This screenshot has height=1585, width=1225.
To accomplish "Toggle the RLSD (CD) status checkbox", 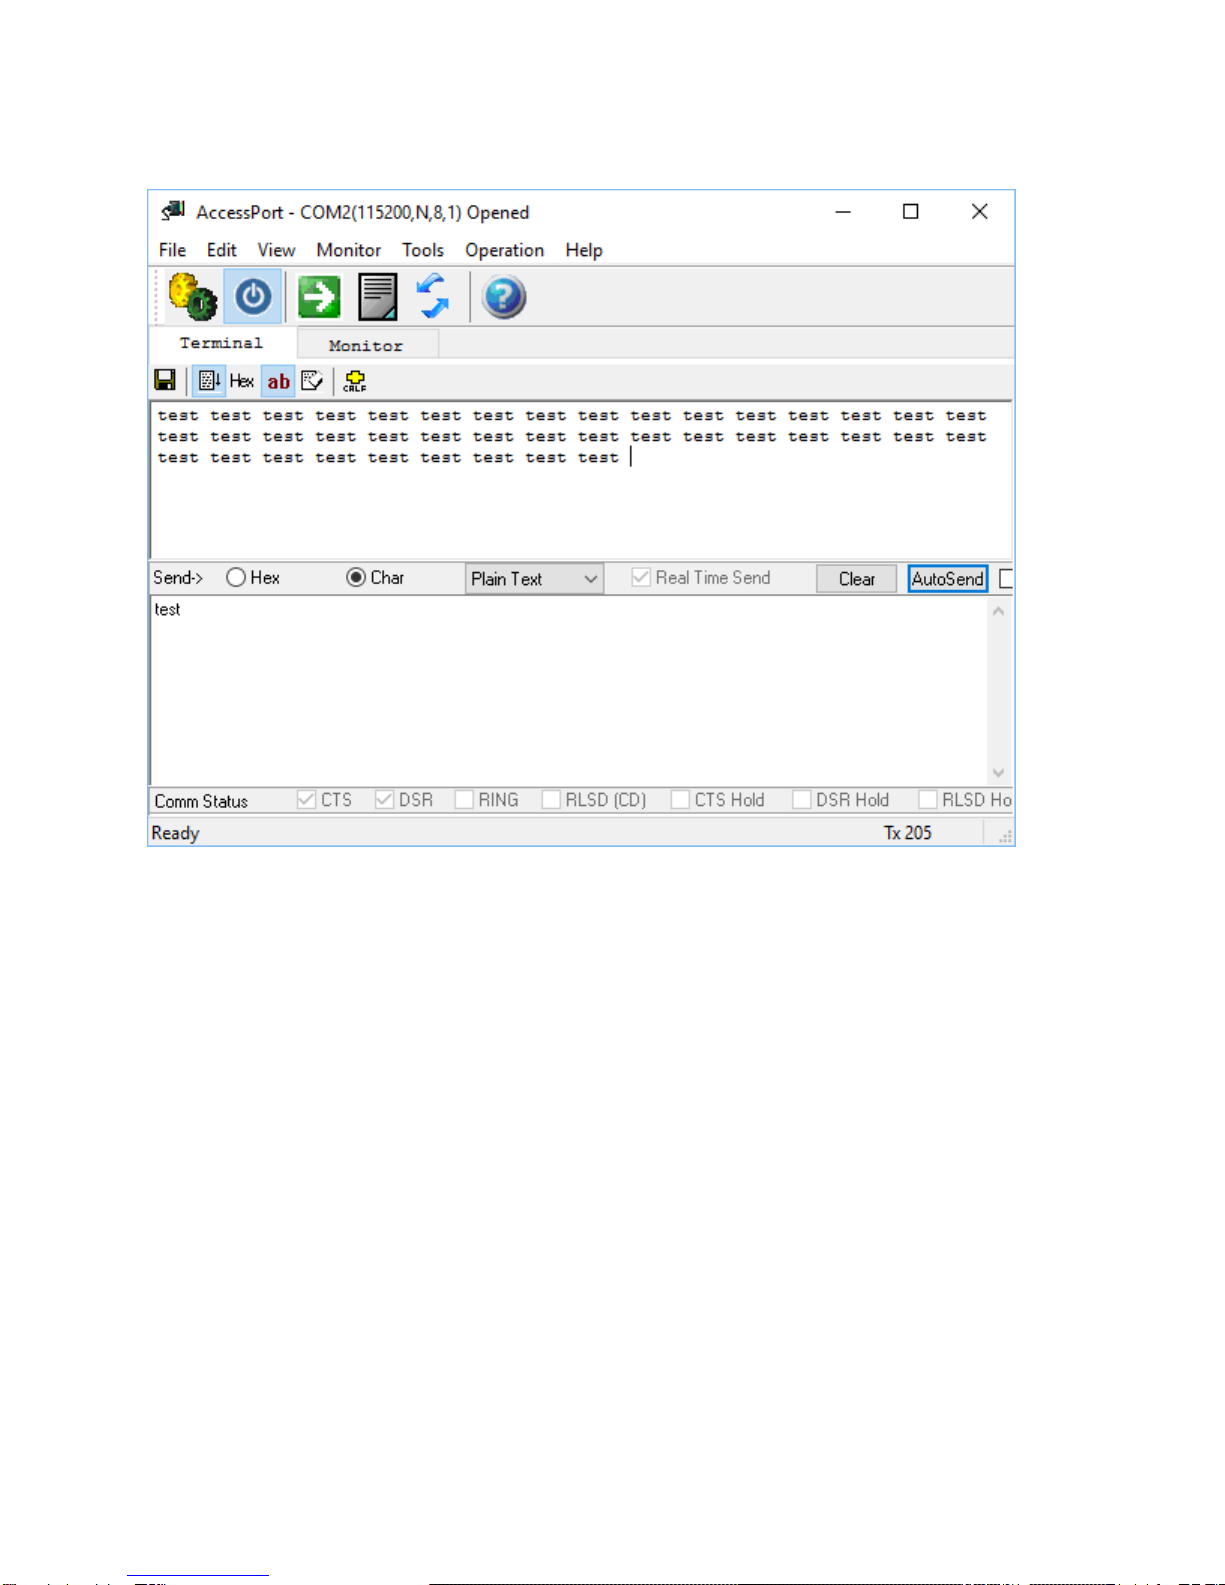I will pyautogui.click(x=551, y=800).
